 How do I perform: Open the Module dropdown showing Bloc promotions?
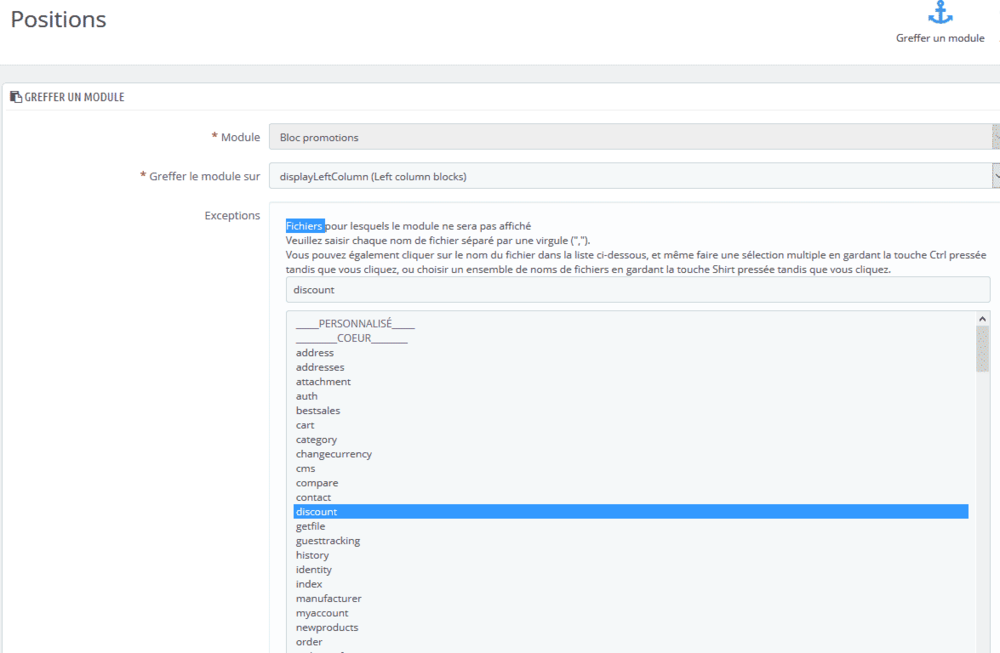[634, 137]
